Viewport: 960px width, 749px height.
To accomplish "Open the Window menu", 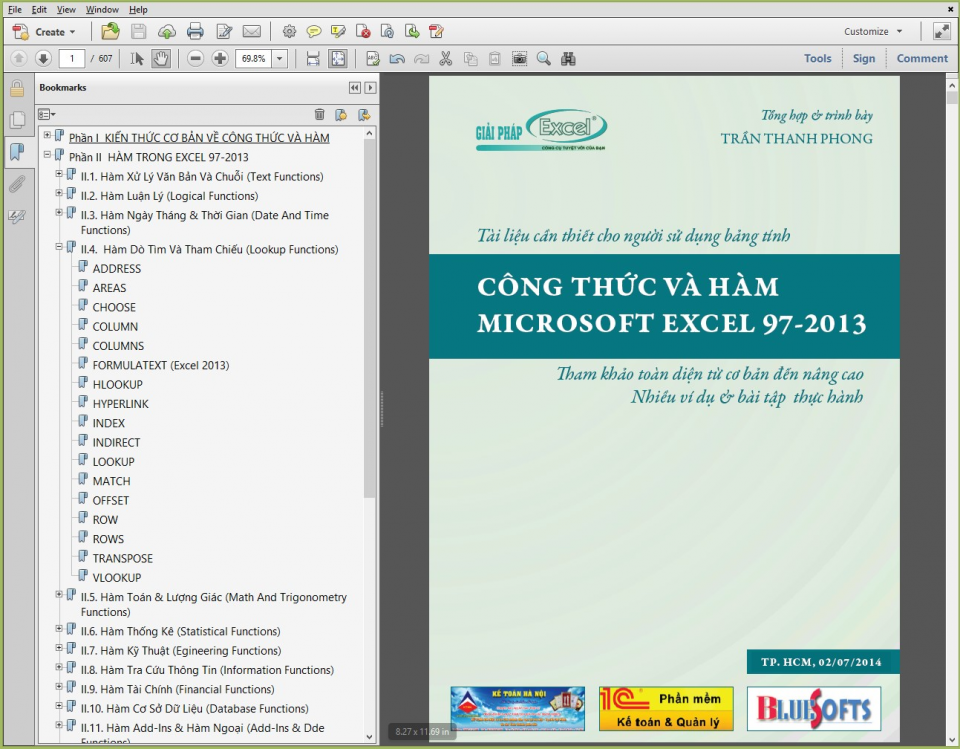I will pyautogui.click(x=102, y=9).
